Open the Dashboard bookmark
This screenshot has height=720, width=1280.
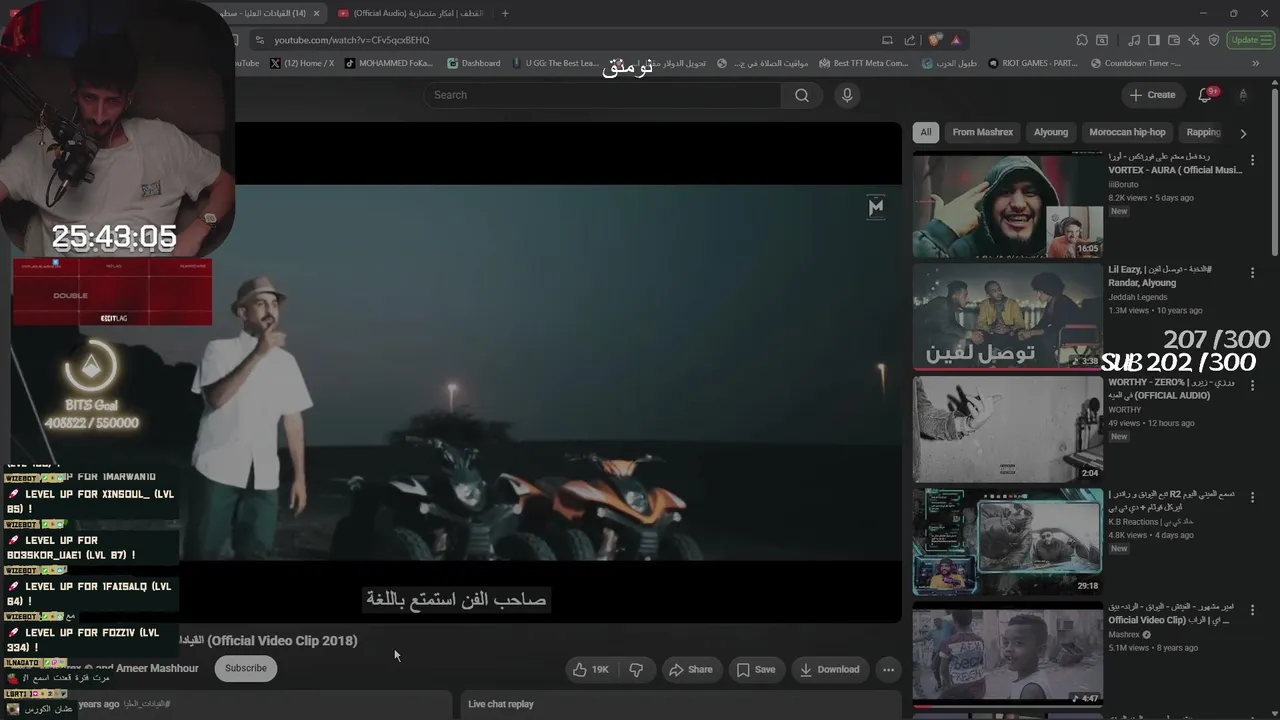tap(474, 63)
